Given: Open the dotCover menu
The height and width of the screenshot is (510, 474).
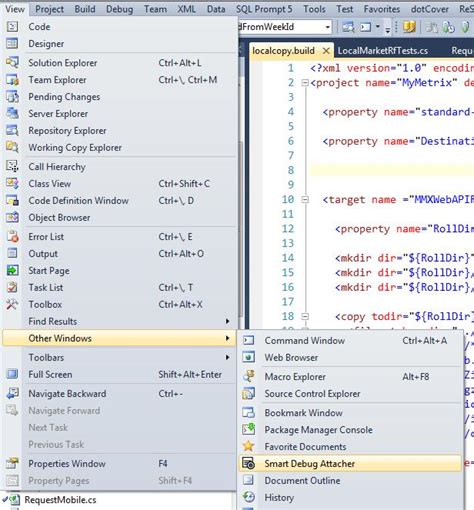Looking at the screenshot, I should pos(430,9).
